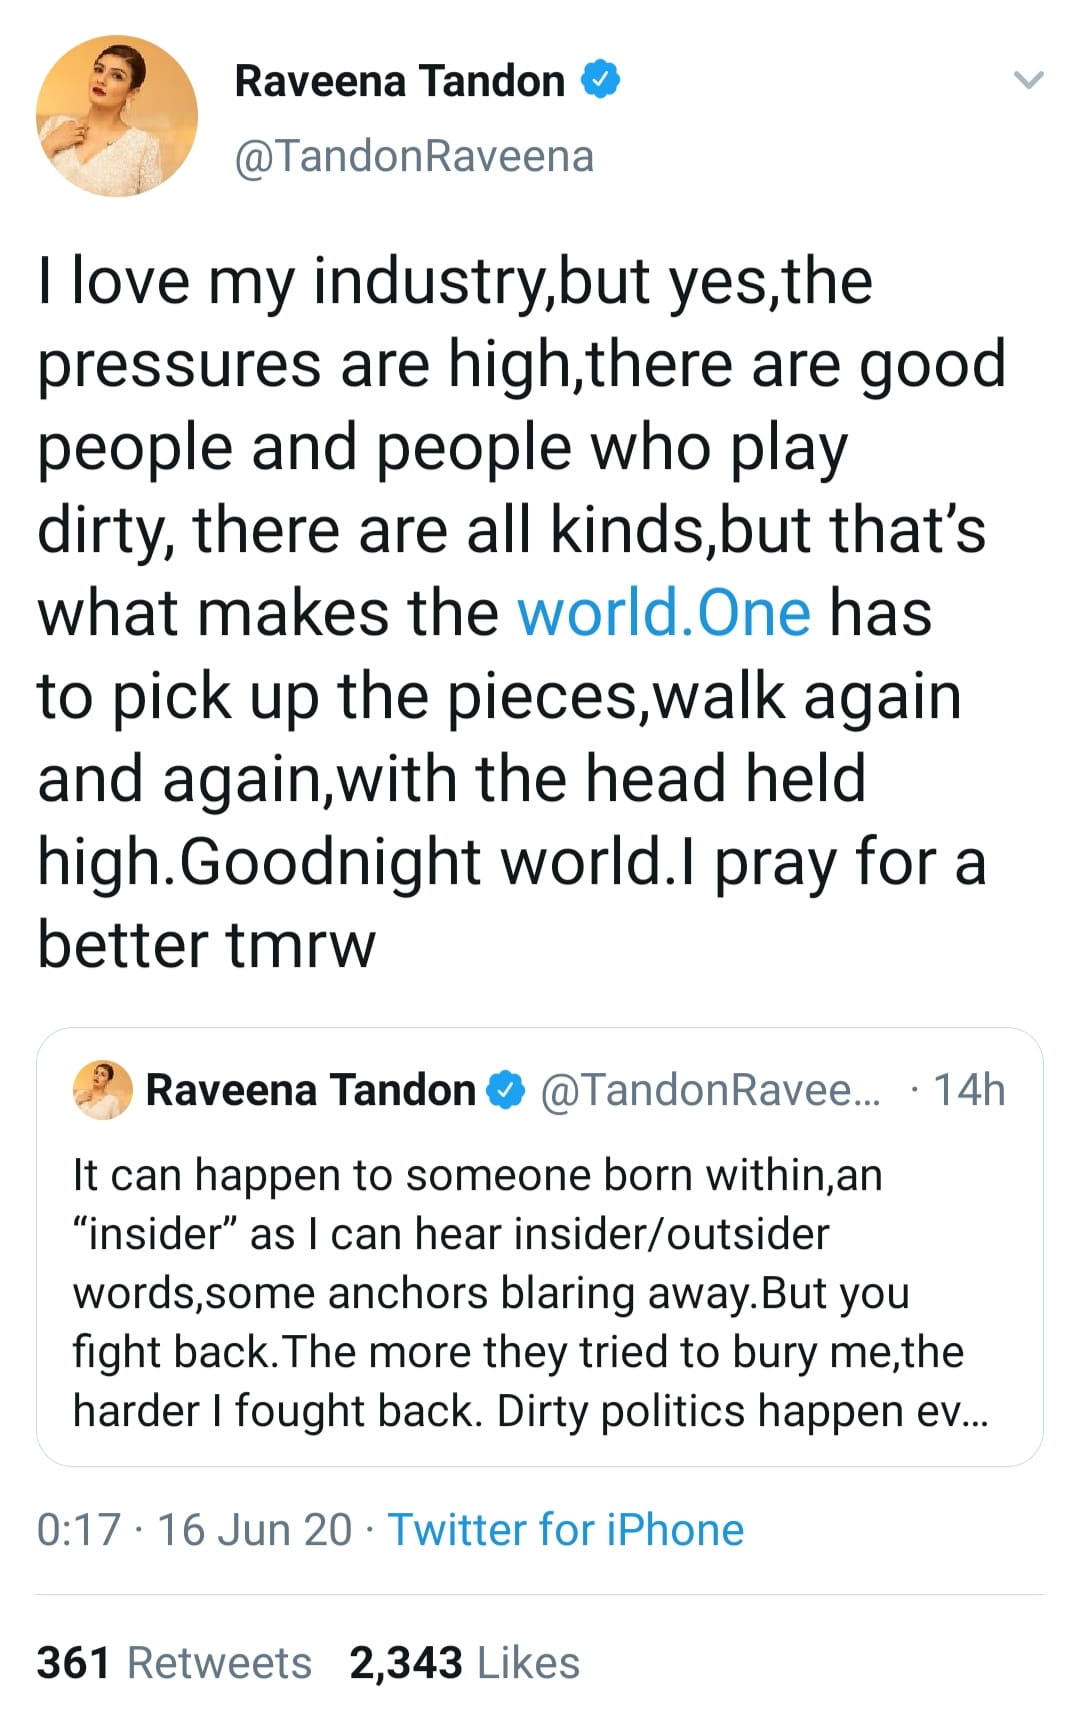Open the quoted tweet author name
Screen dimensions: 1080x1718
310,1090
